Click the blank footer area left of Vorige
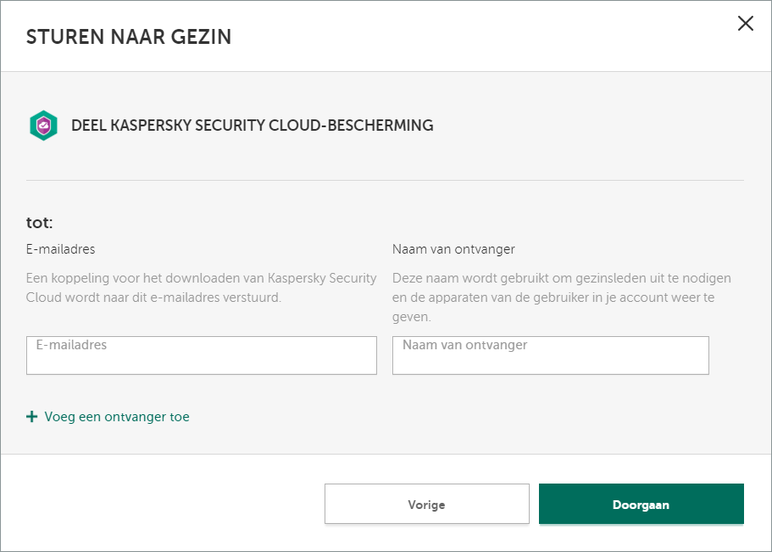Viewport: 772px width, 552px height. (x=160, y=504)
